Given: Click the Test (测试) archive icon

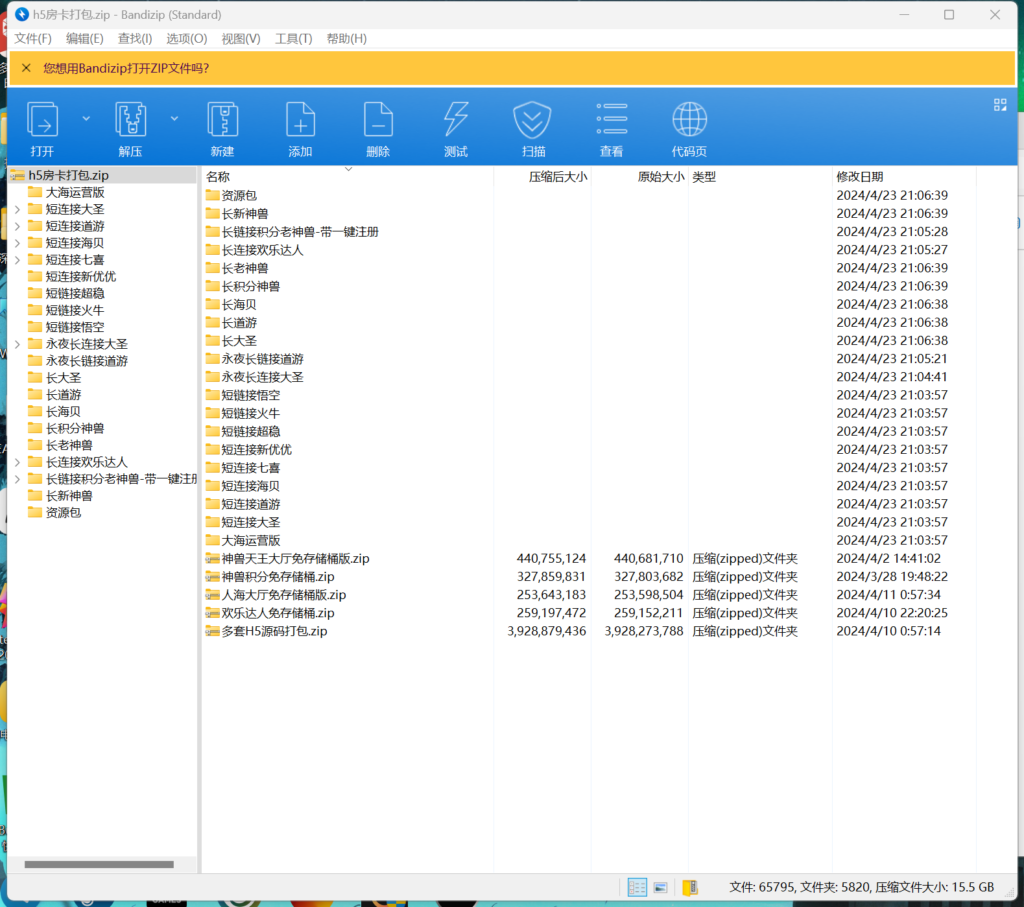Looking at the screenshot, I should [x=456, y=121].
